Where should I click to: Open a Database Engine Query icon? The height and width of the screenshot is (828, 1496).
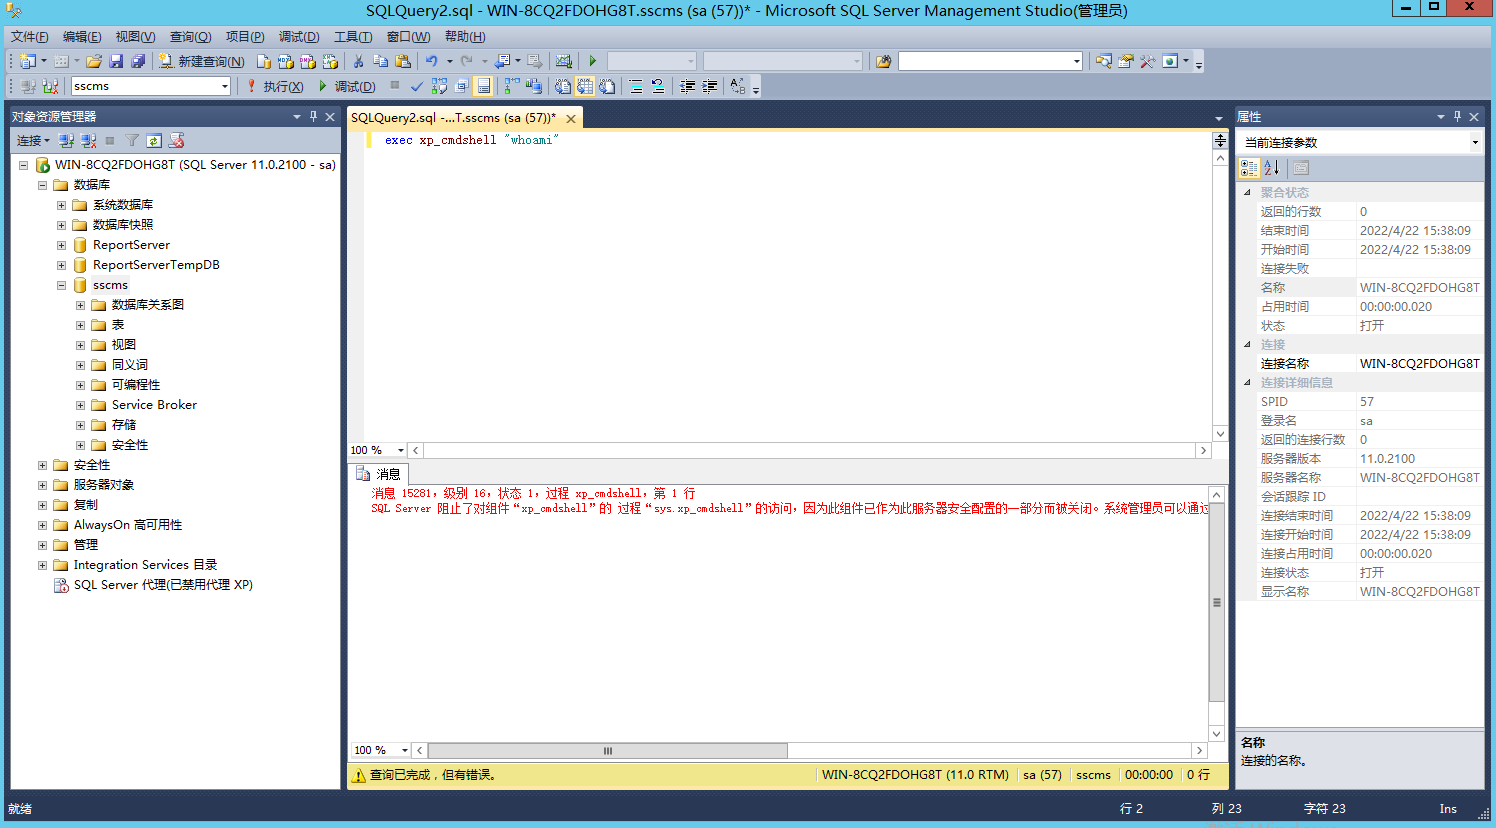264,61
